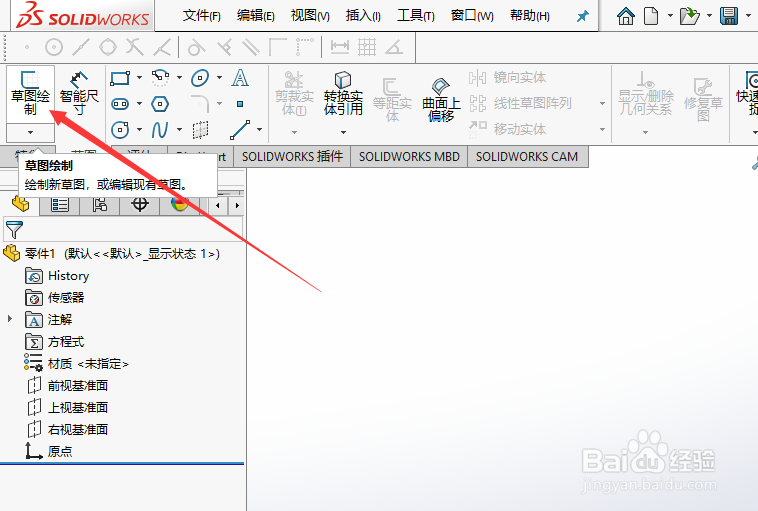758x511 pixels.
Task: Select the sketch text tool
Action: pyautogui.click(x=240, y=78)
